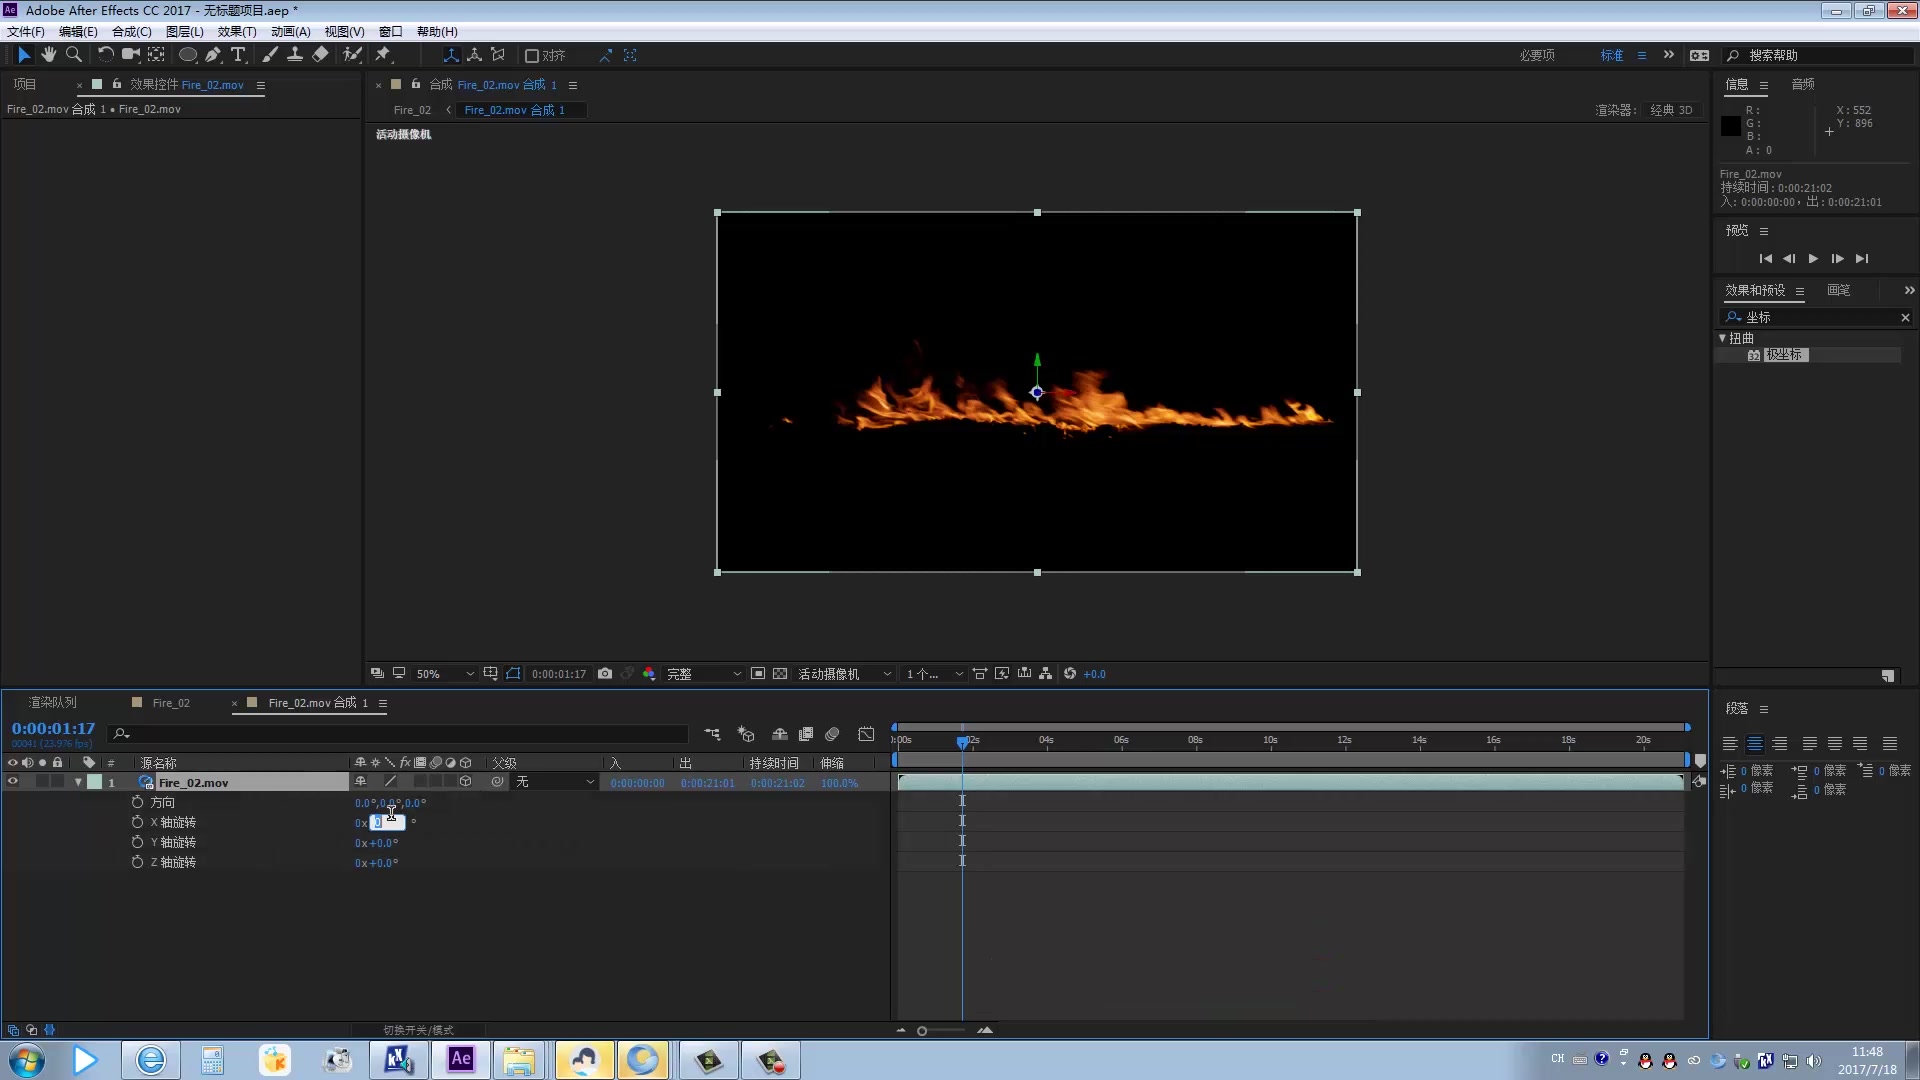The width and height of the screenshot is (1920, 1080).
Task: Open the 文件(F) menu
Action: tap(26, 32)
